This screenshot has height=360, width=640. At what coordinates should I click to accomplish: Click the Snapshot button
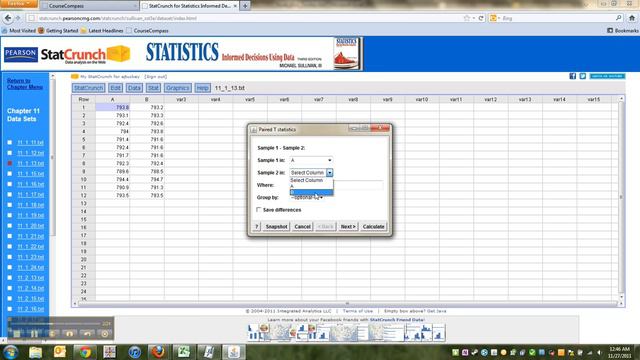coord(276,227)
